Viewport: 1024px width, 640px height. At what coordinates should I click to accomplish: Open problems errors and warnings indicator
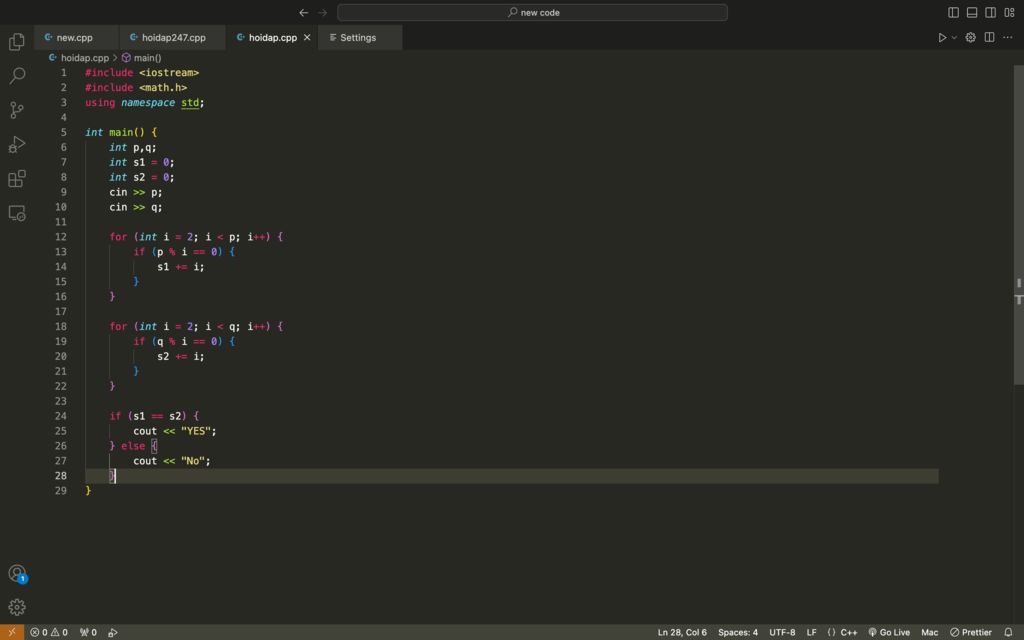pos(49,632)
